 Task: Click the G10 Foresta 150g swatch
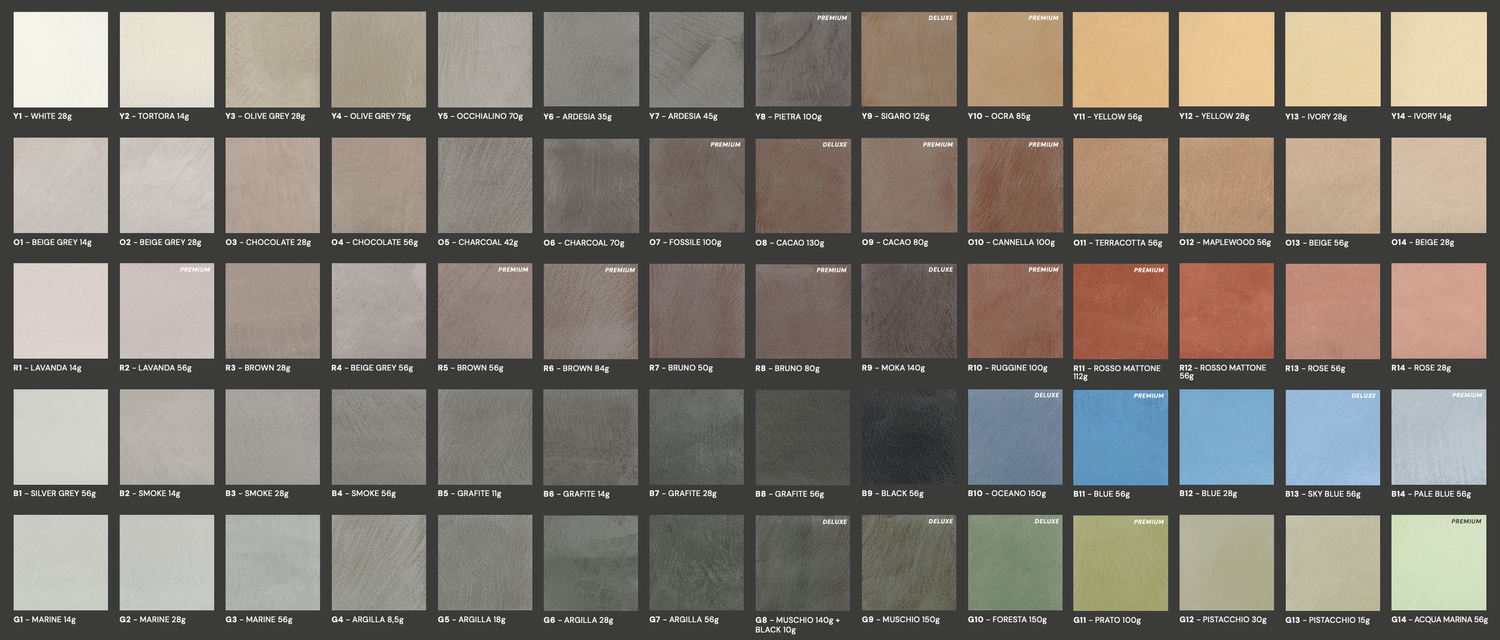tap(1015, 562)
